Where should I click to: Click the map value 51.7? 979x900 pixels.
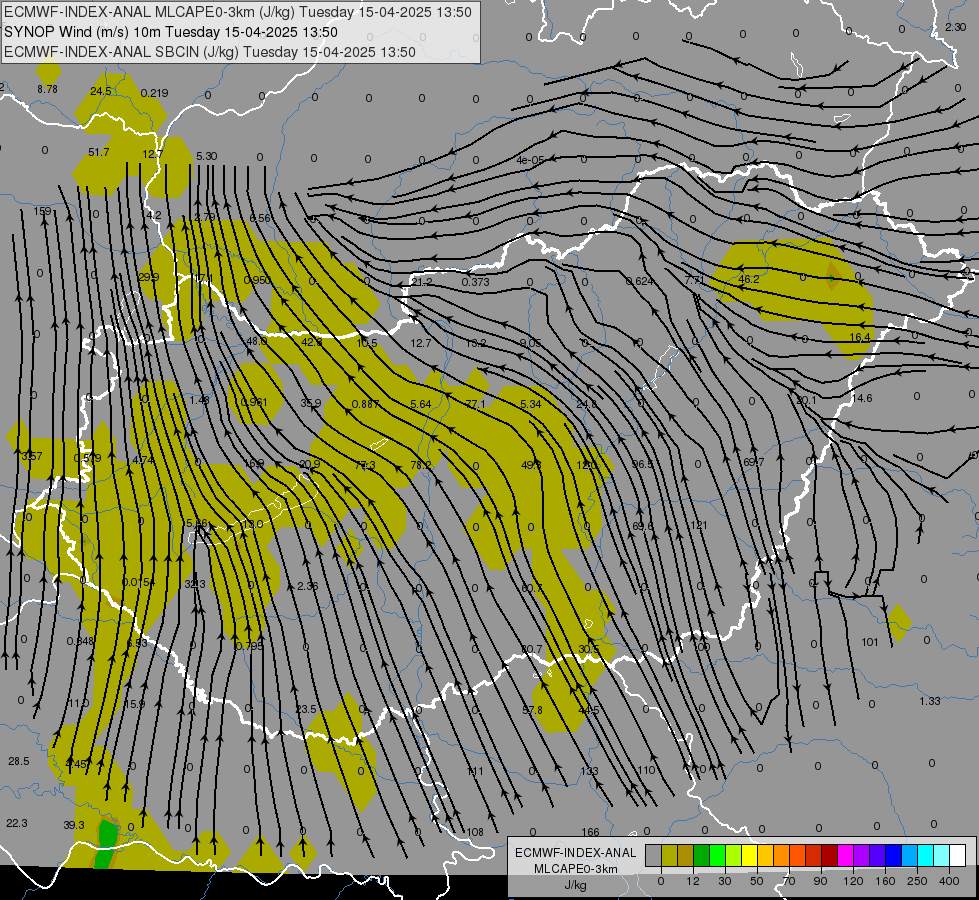point(99,152)
